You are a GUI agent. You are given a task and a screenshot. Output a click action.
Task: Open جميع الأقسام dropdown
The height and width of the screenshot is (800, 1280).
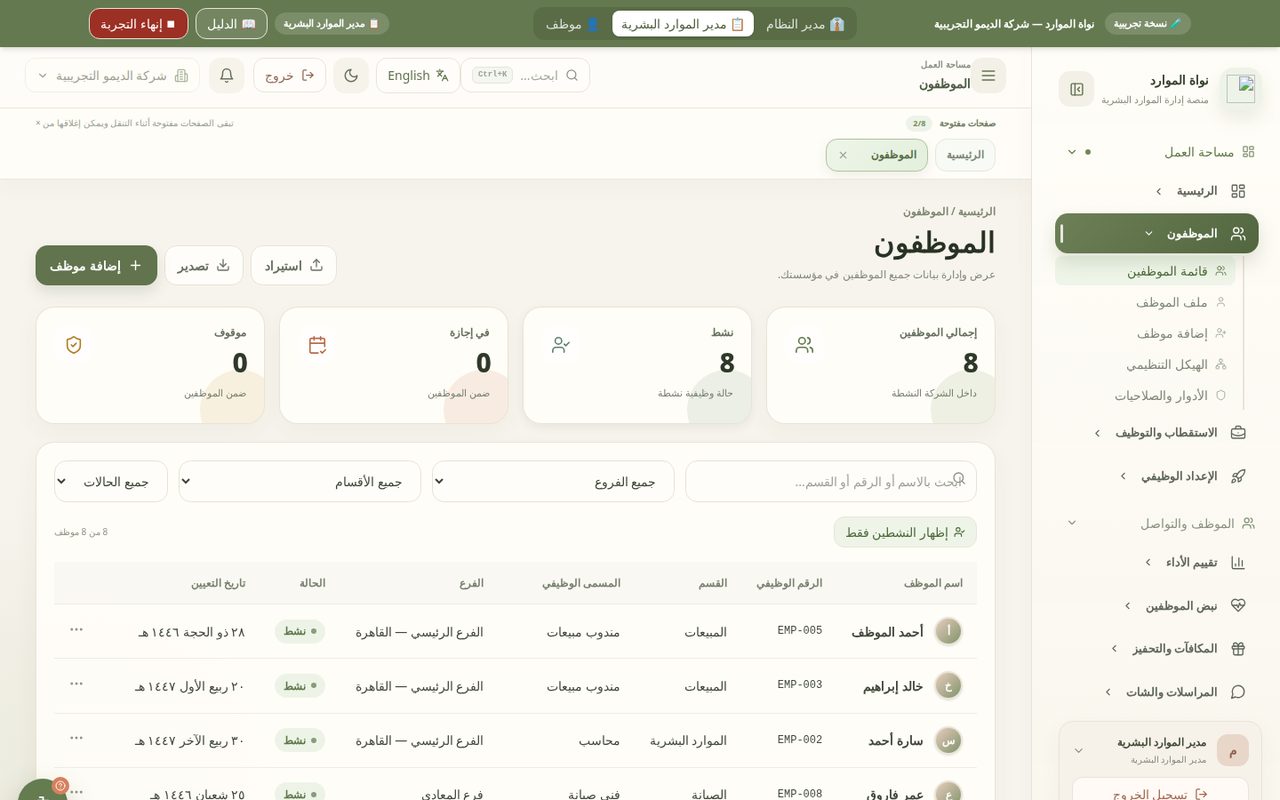(300, 481)
